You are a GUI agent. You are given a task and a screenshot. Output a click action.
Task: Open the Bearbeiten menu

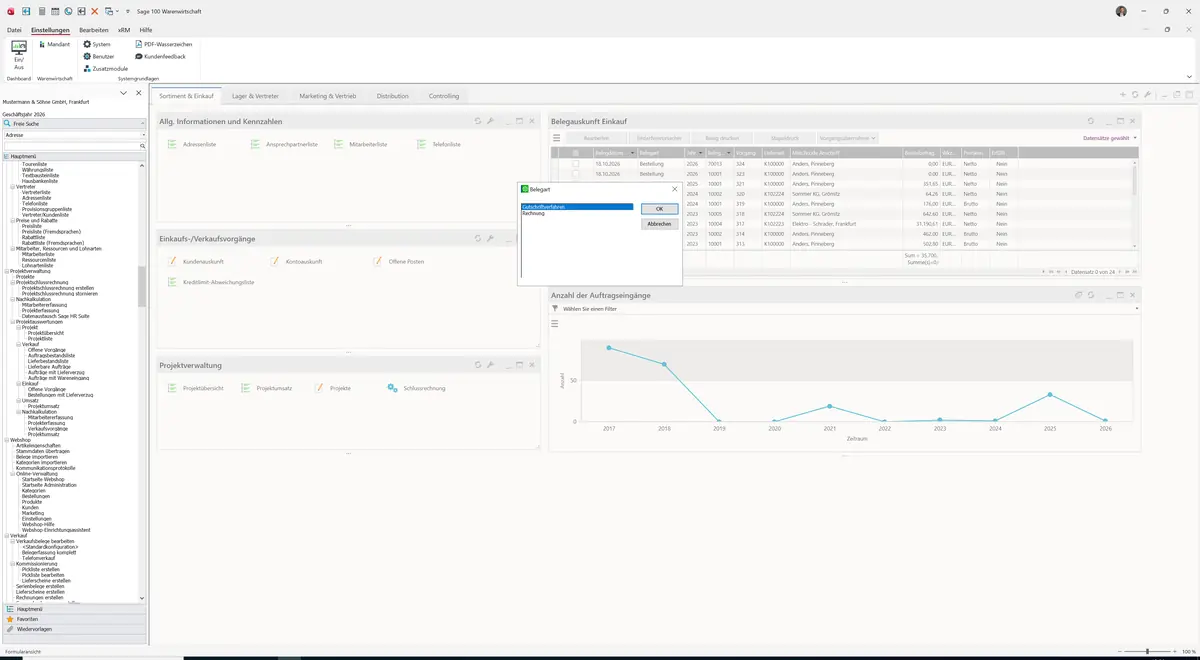94,30
